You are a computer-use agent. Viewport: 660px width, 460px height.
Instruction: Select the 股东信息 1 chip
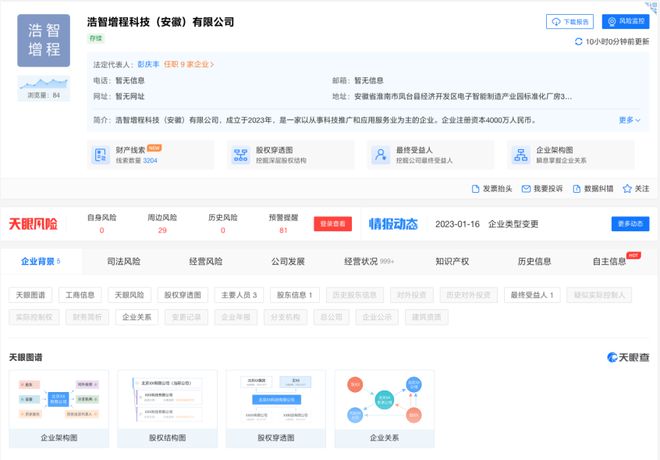(x=295, y=295)
